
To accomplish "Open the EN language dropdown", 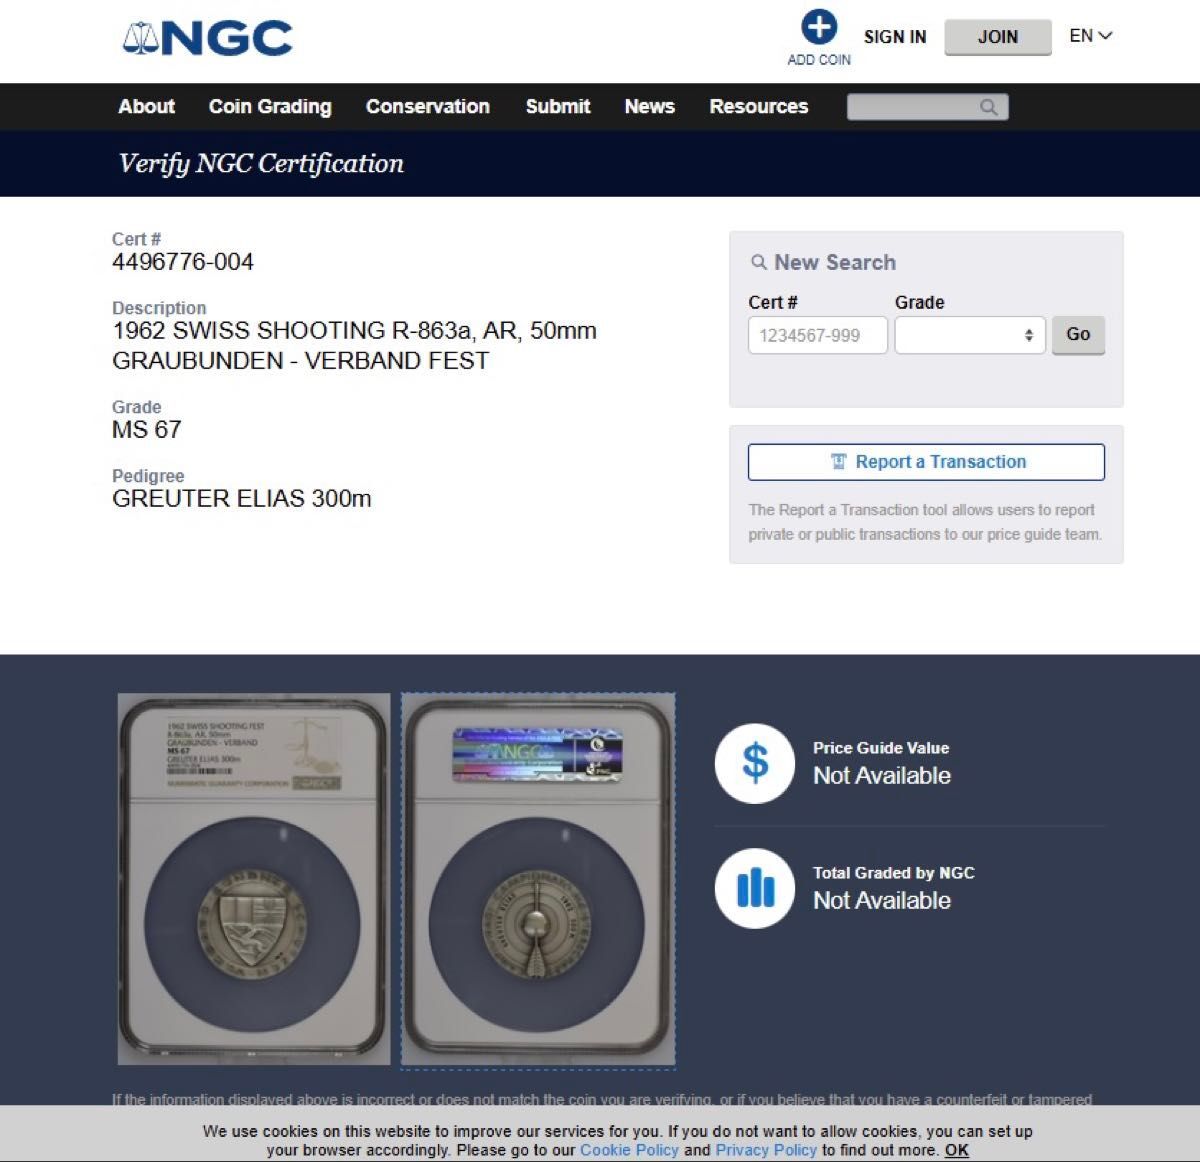I will tap(1090, 36).
